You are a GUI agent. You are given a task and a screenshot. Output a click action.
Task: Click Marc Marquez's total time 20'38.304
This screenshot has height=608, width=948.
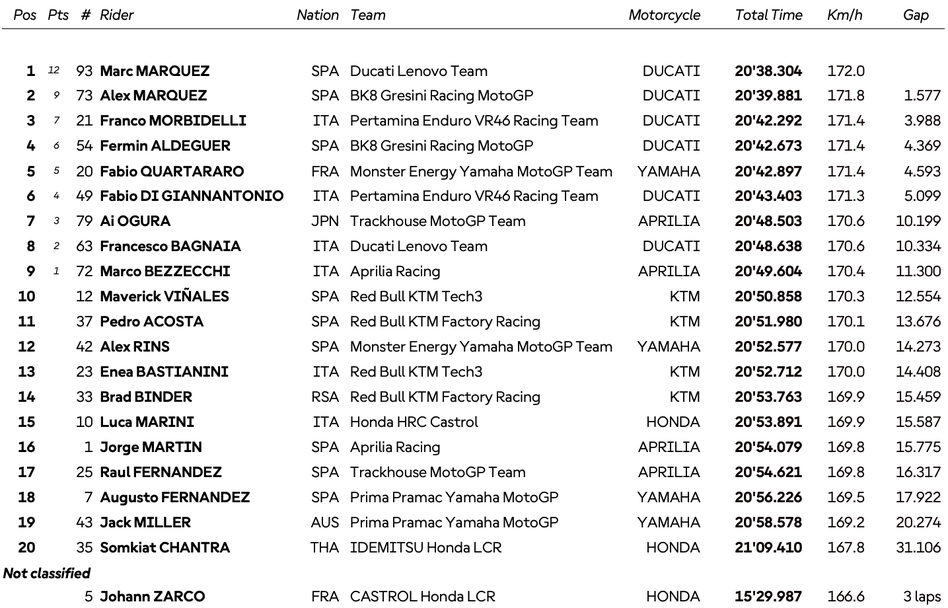coord(768,71)
